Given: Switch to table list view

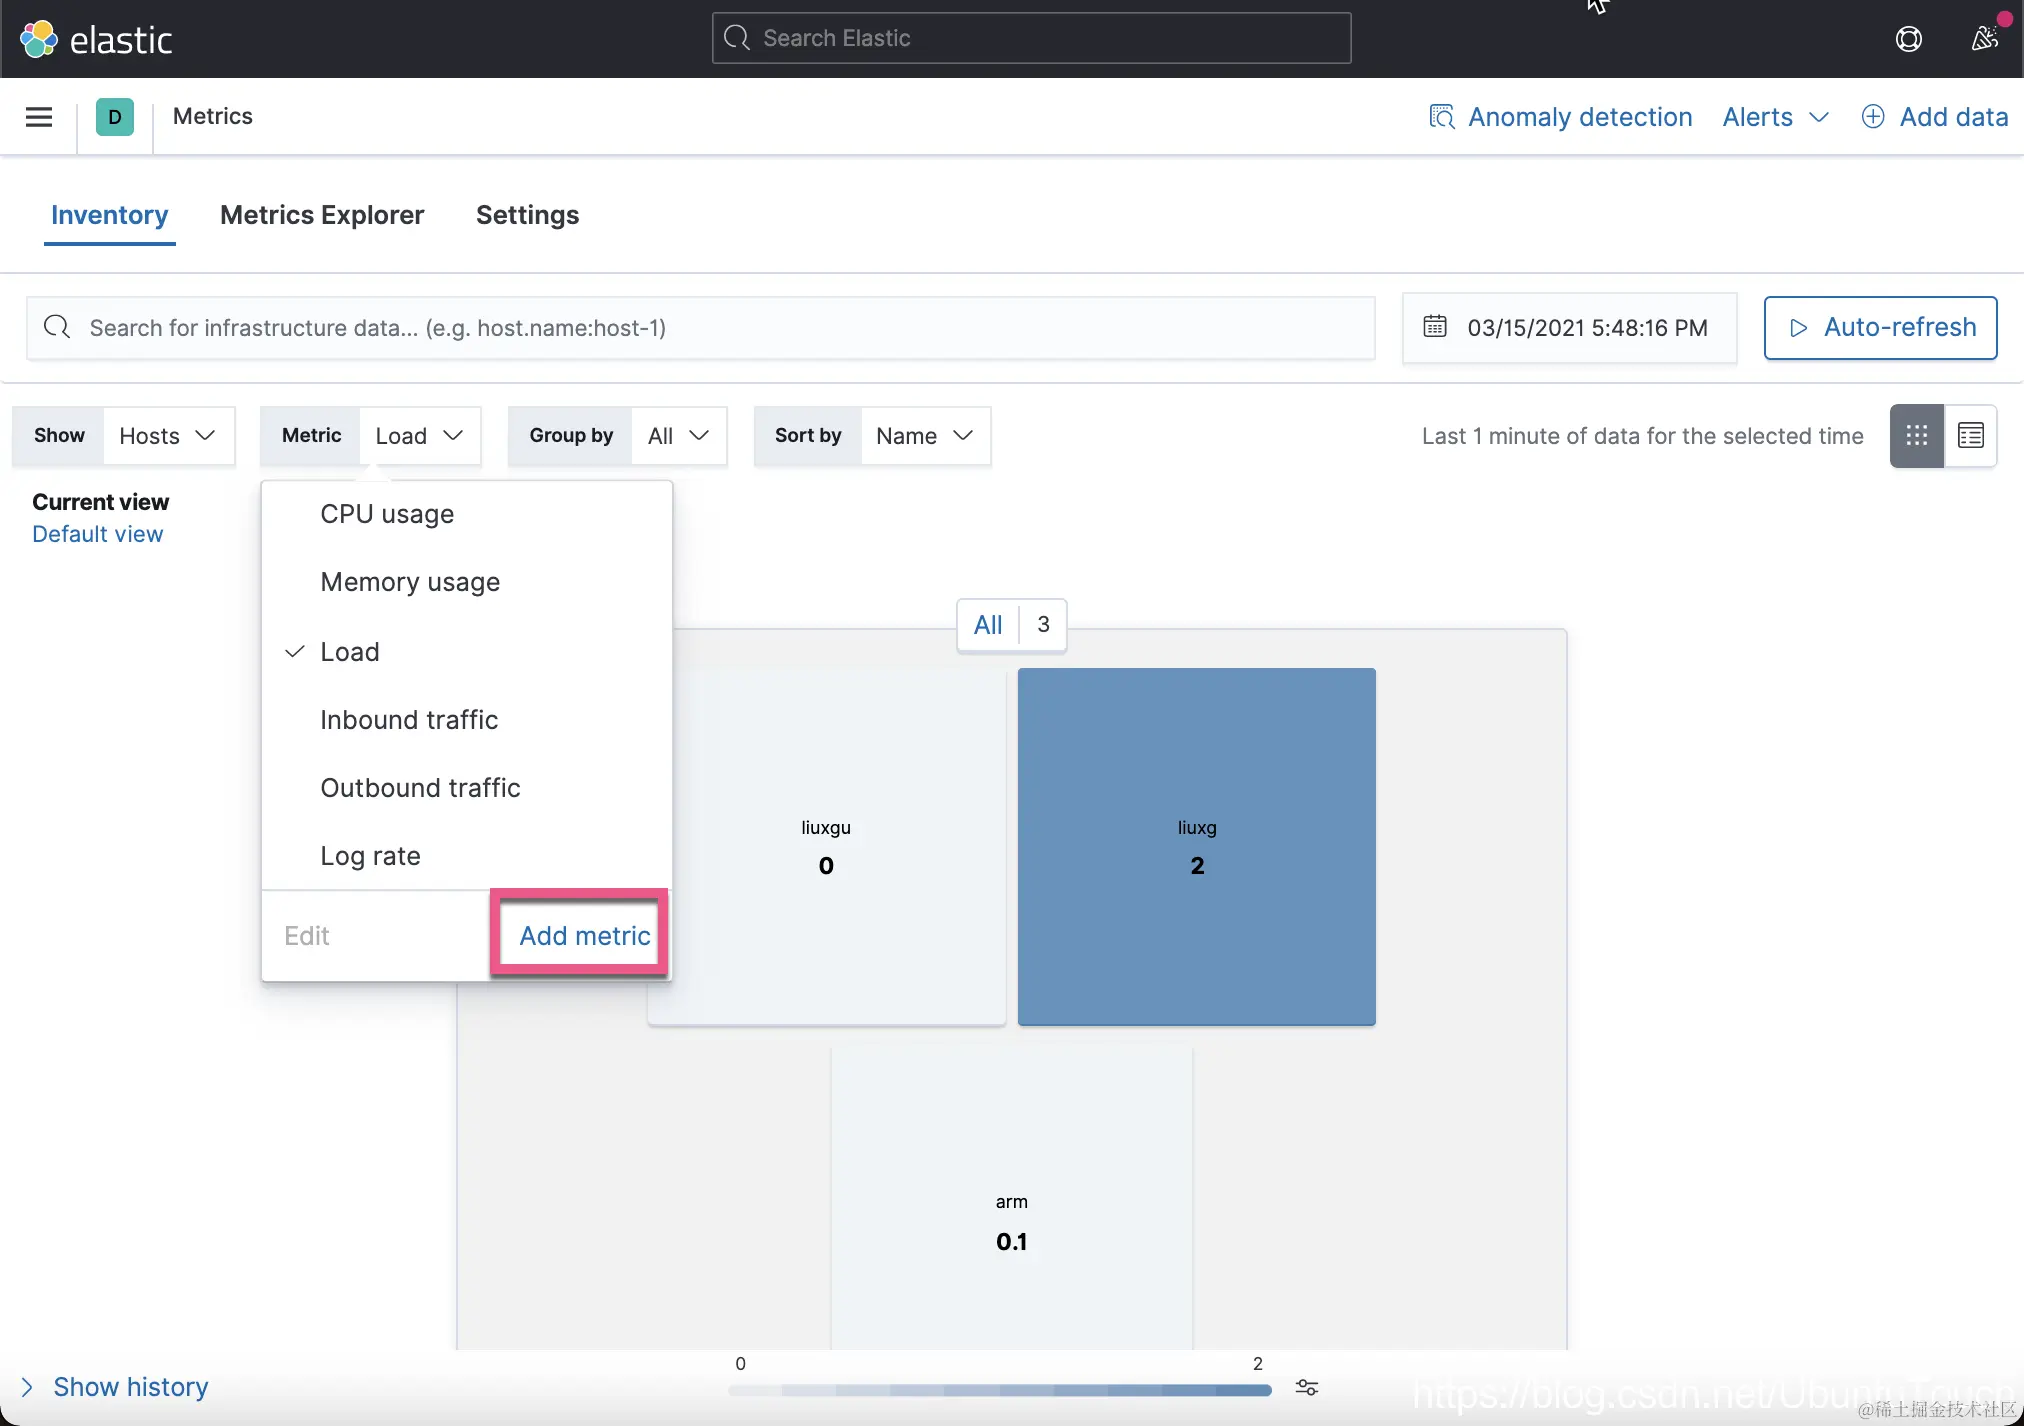Looking at the screenshot, I should tap(1970, 436).
